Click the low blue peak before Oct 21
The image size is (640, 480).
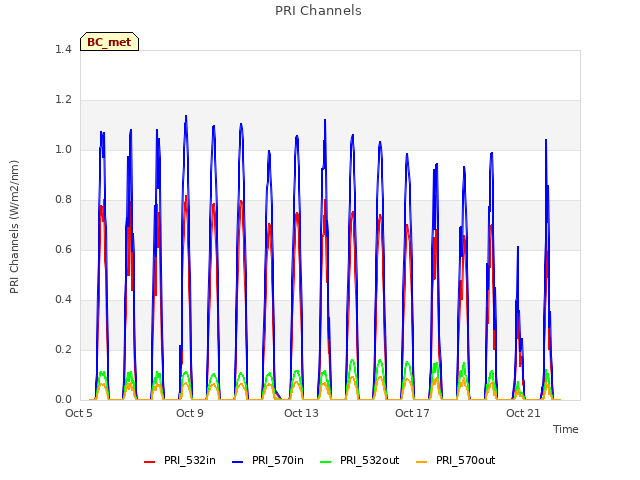(518, 247)
